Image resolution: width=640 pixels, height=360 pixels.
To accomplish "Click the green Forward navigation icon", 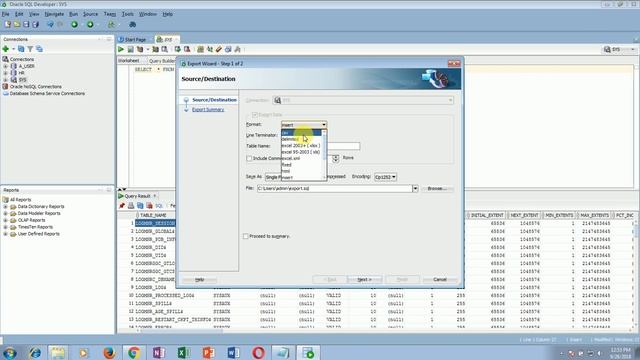I will click(90, 24).
